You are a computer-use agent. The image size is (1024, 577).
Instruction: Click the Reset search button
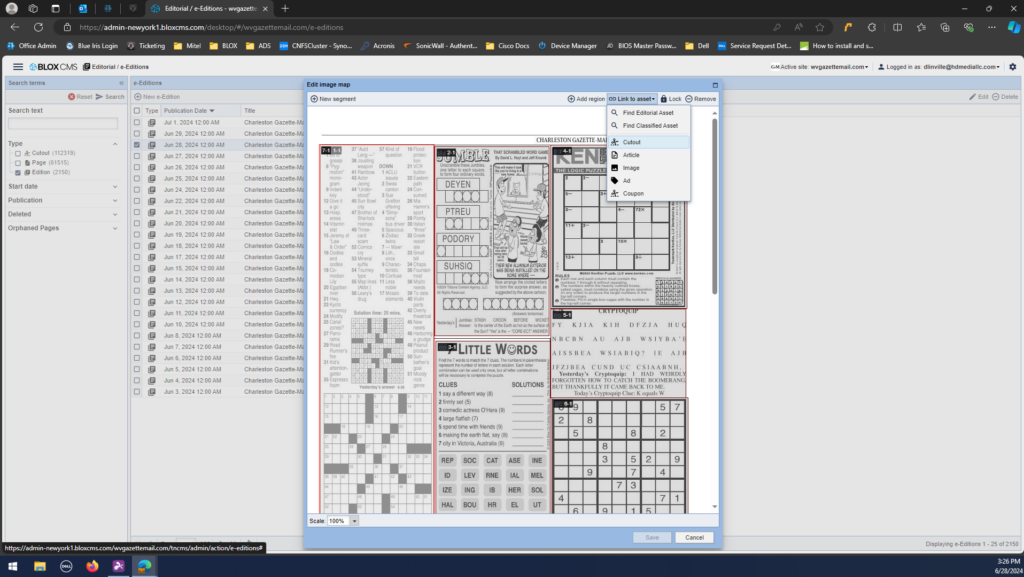click(80, 97)
